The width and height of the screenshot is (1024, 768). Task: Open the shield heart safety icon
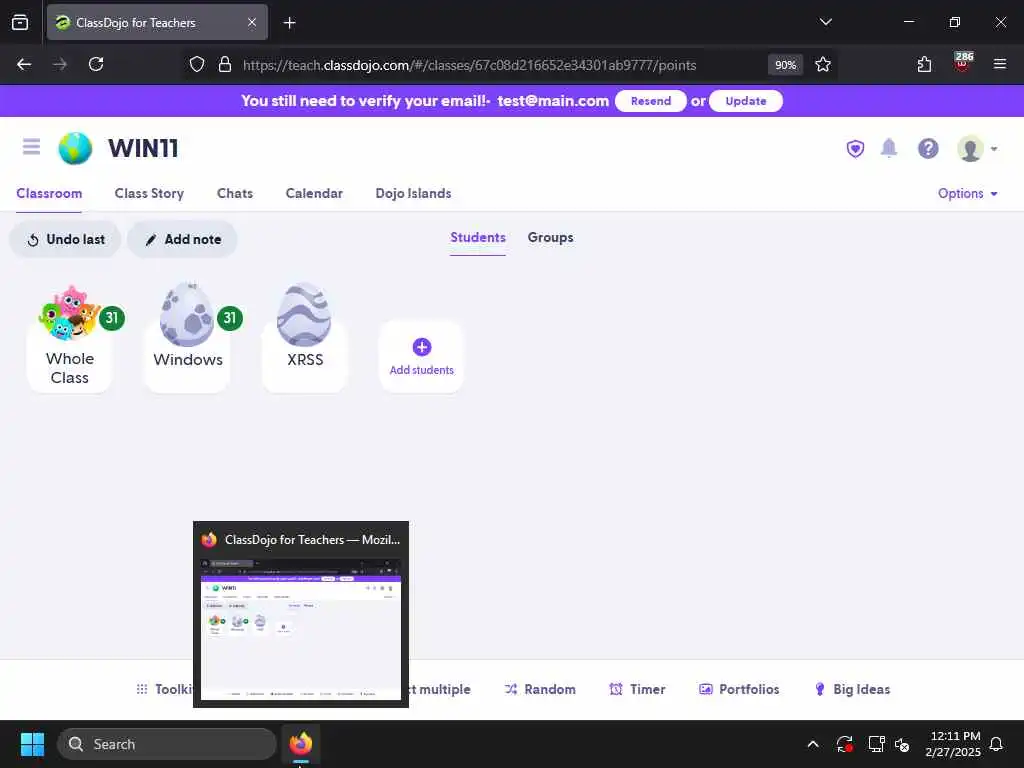coord(855,149)
